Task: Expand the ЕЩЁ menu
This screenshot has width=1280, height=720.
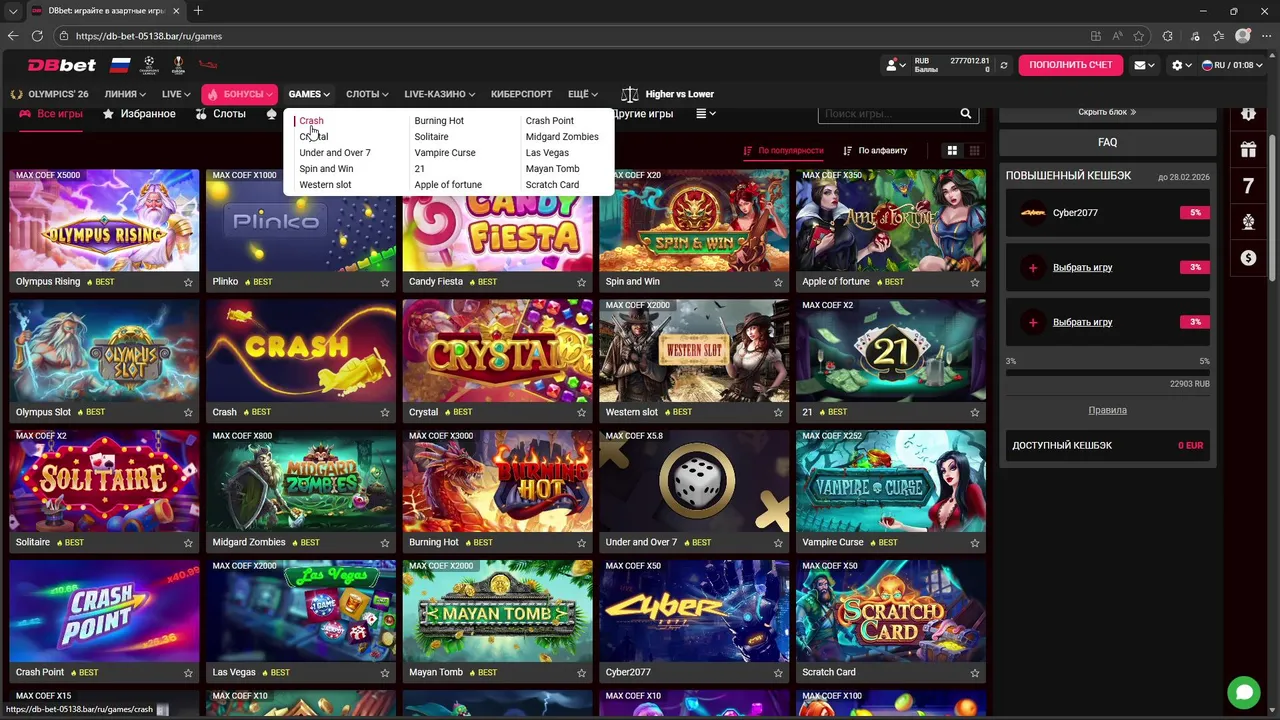Action: pyautogui.click(x=583, y=94)
